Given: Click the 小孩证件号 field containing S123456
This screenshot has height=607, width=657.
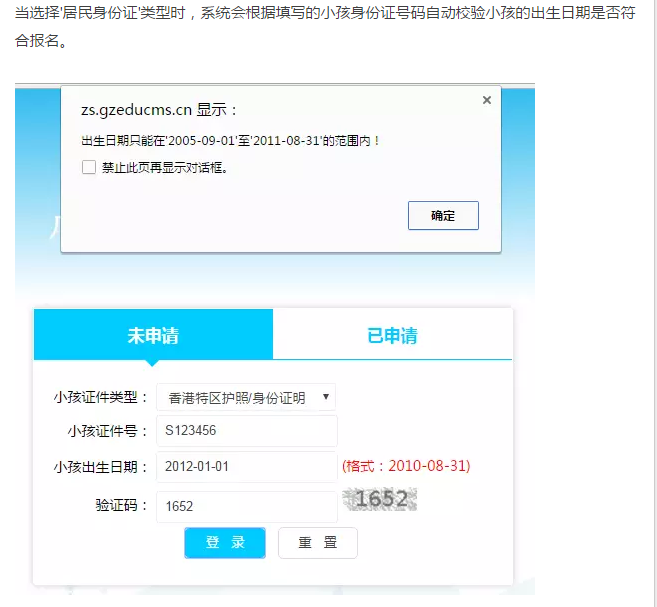Looking at the screenshot, I should pyautogui.click(x=246, y=431).
